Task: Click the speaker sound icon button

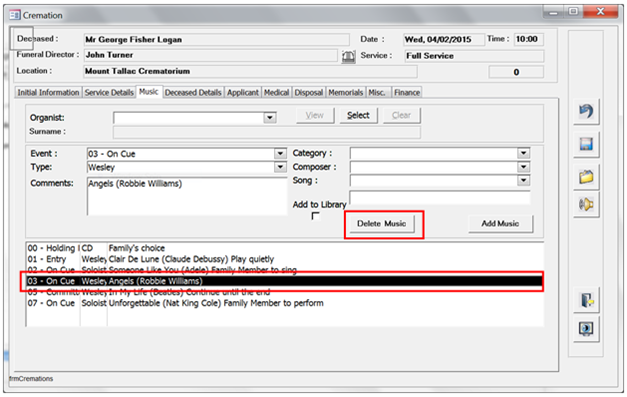Action: [x=586, y=205]
